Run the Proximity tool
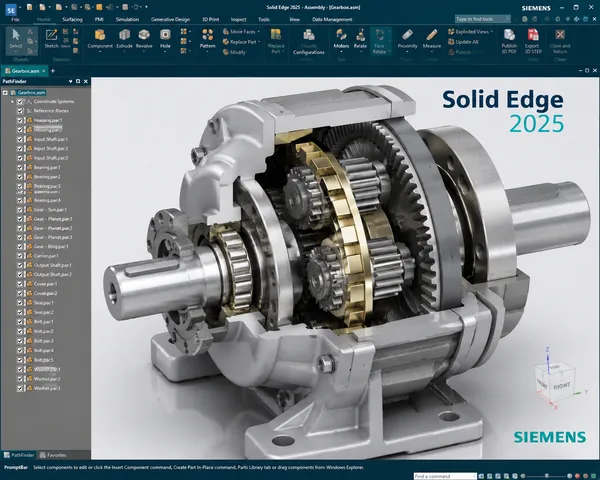 pyautogui.click(x=407, y=39)
